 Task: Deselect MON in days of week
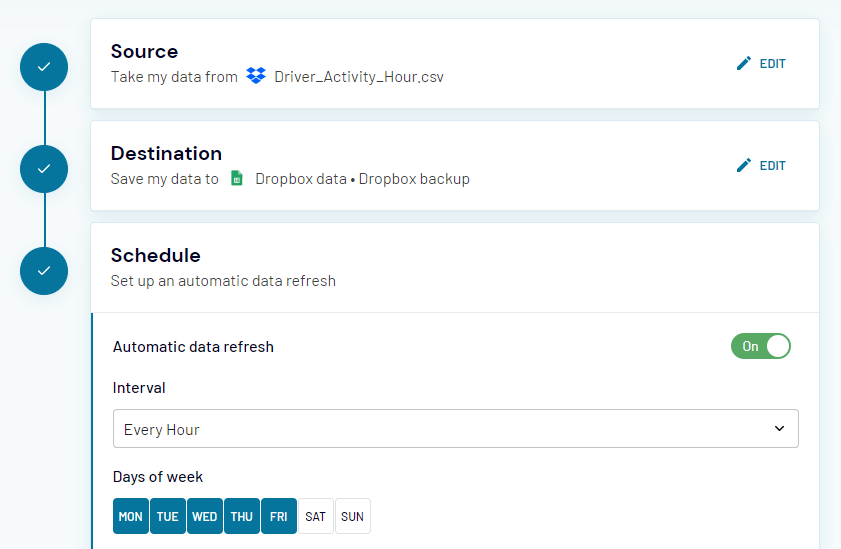[131, 516]
